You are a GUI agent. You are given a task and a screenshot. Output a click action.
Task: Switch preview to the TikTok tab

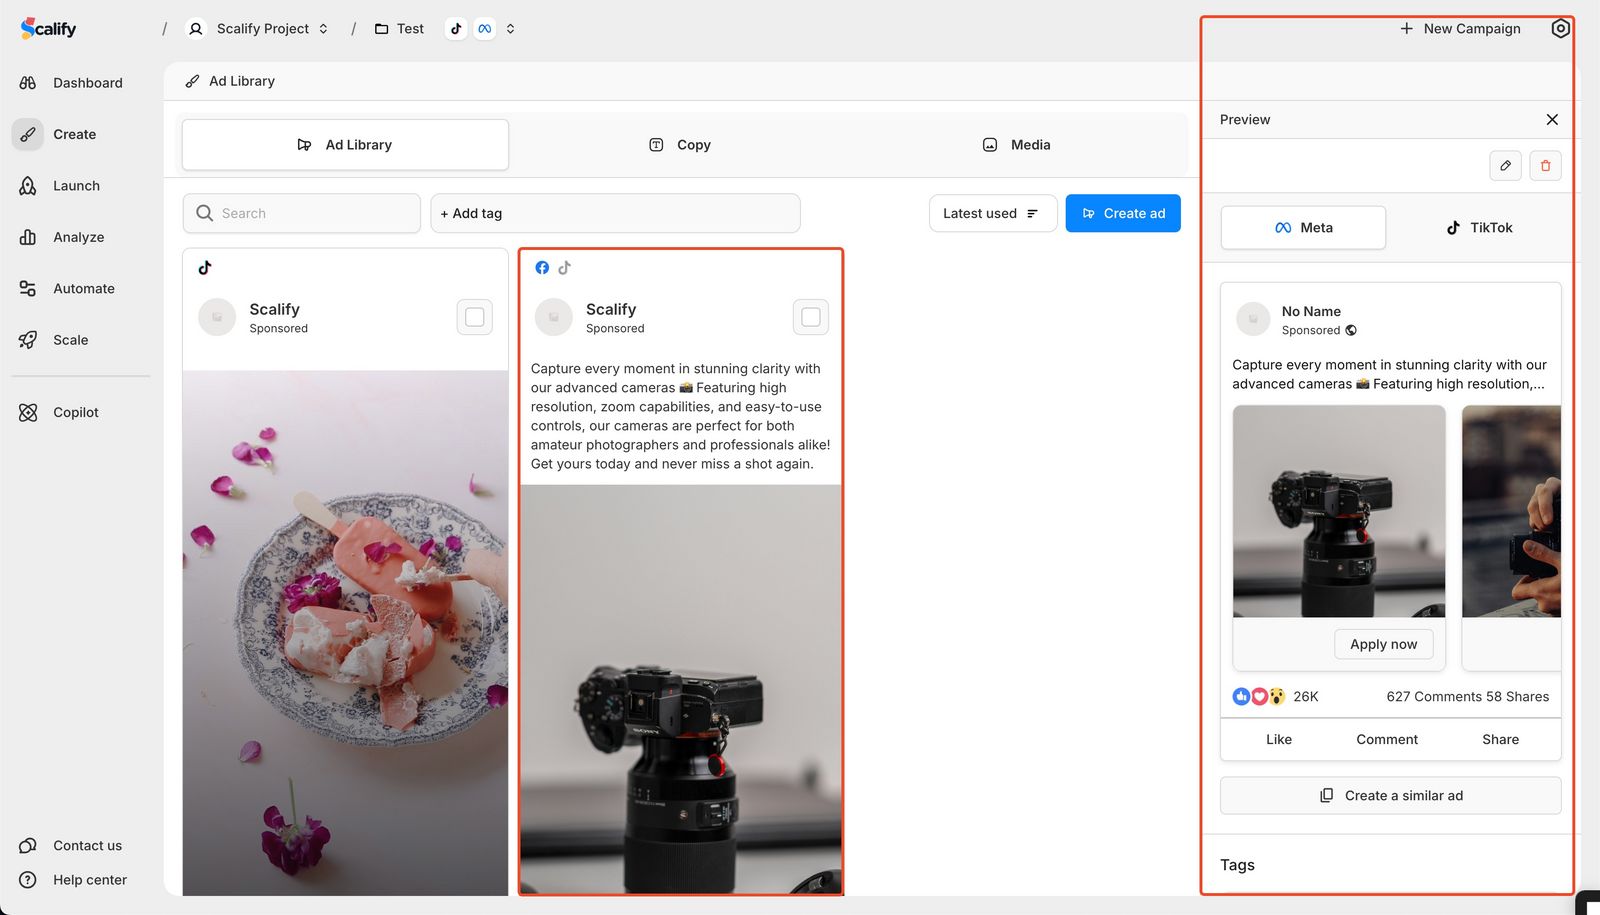(x=1479, y=228)
